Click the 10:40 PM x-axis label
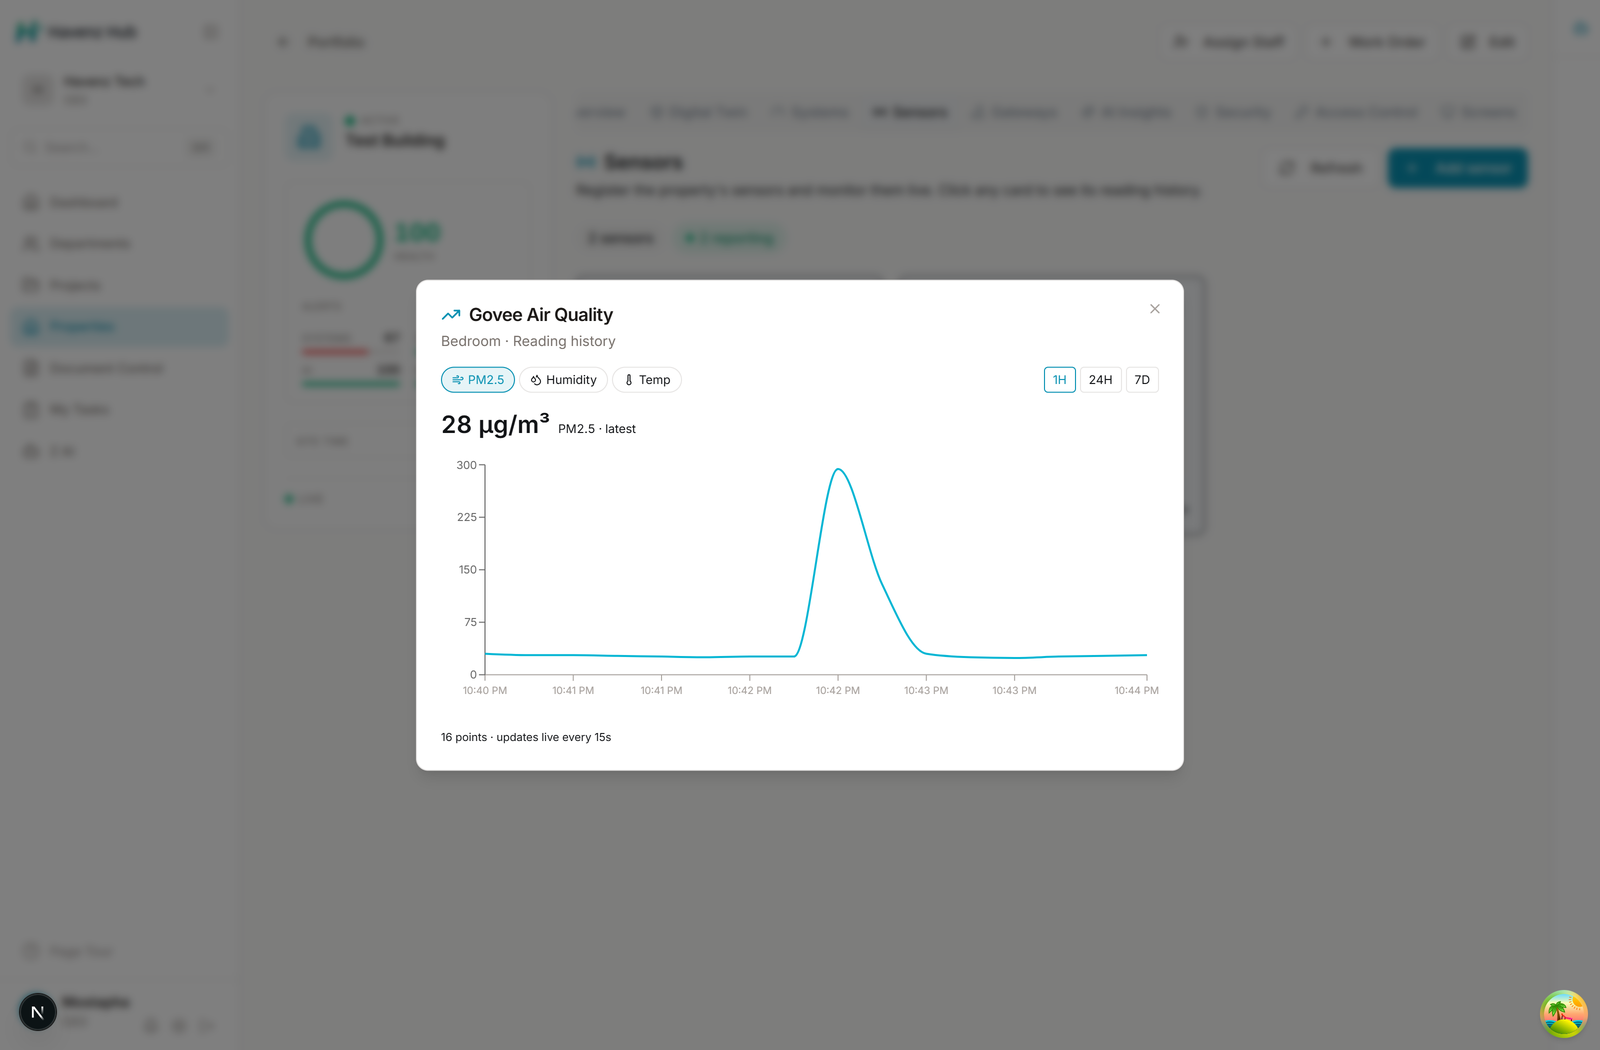1600x1050 pixels. pos(485,691)
